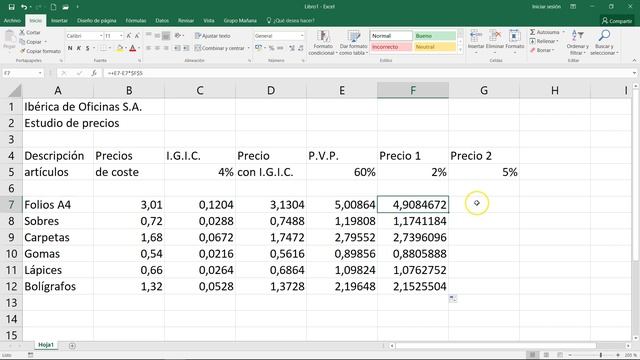This screenshot has width=640, height=360.
Task: Click the Borrar eraser button
Action: point(542,50)
